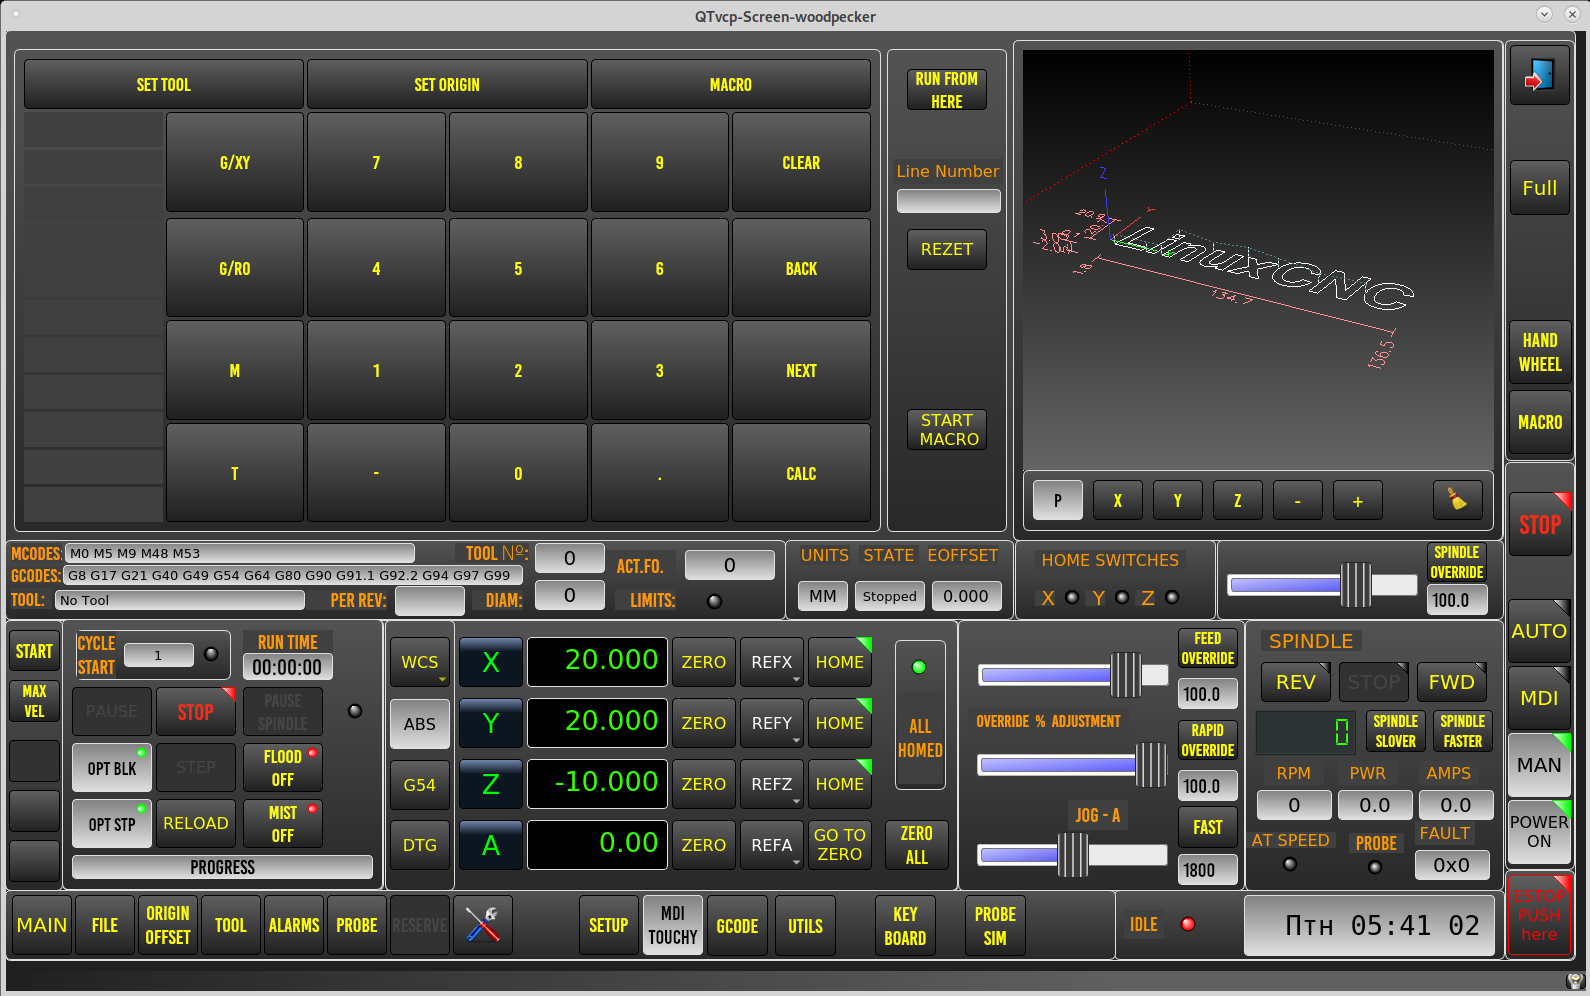Viewport: 1590px width, 996px height.
Task: Open the GCODE tab
Action: tap(737, 925)
